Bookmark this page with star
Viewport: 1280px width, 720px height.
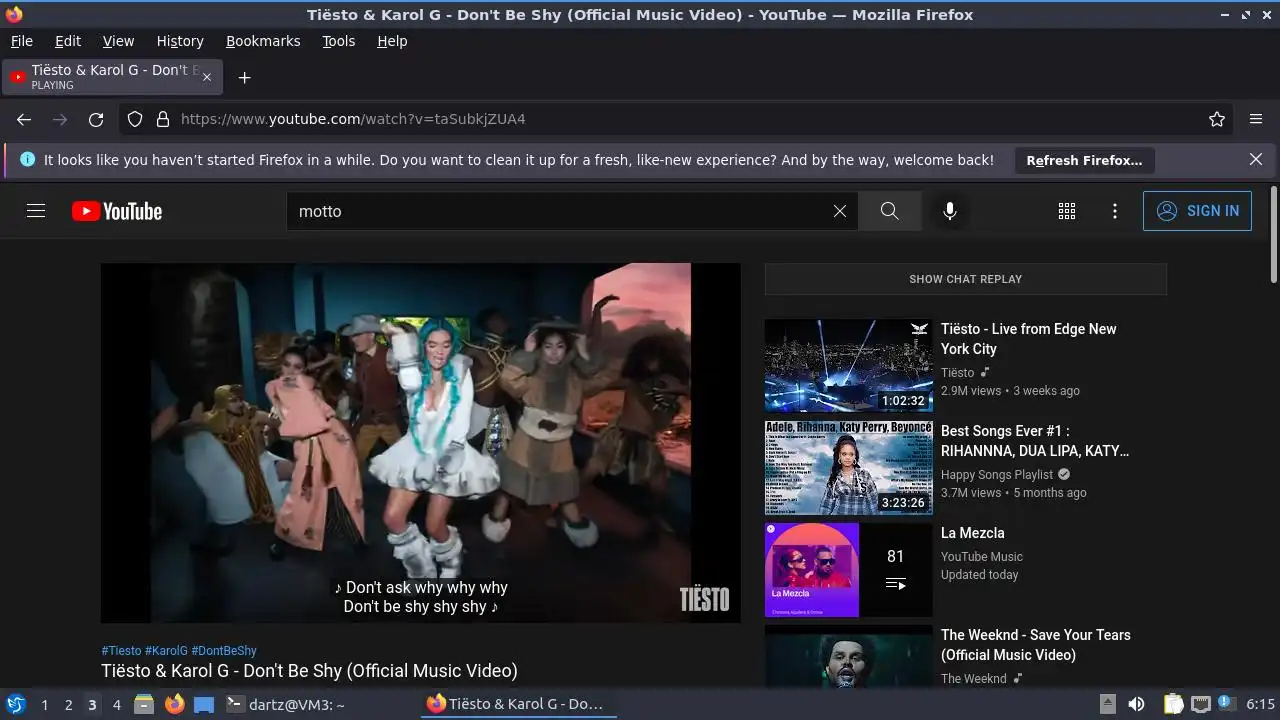(1217, 119)
